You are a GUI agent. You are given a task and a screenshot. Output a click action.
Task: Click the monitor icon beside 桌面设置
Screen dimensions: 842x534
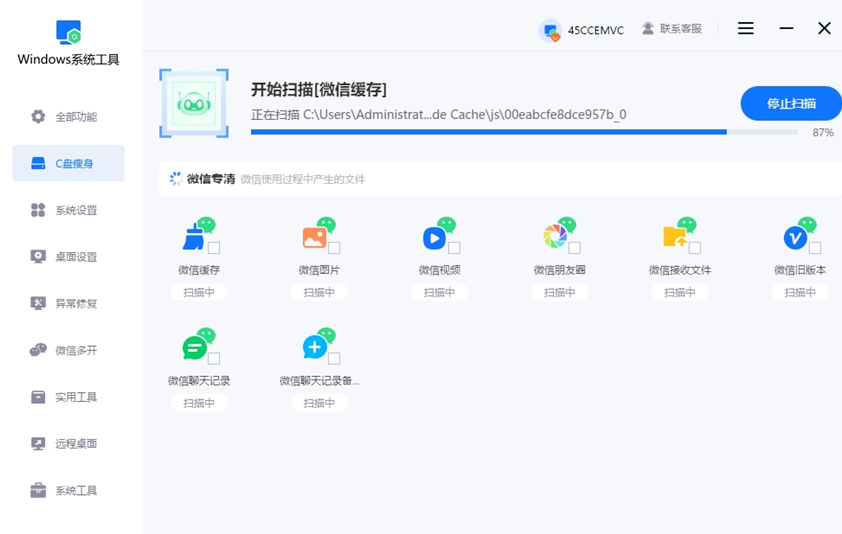click(x=38, y=257)
